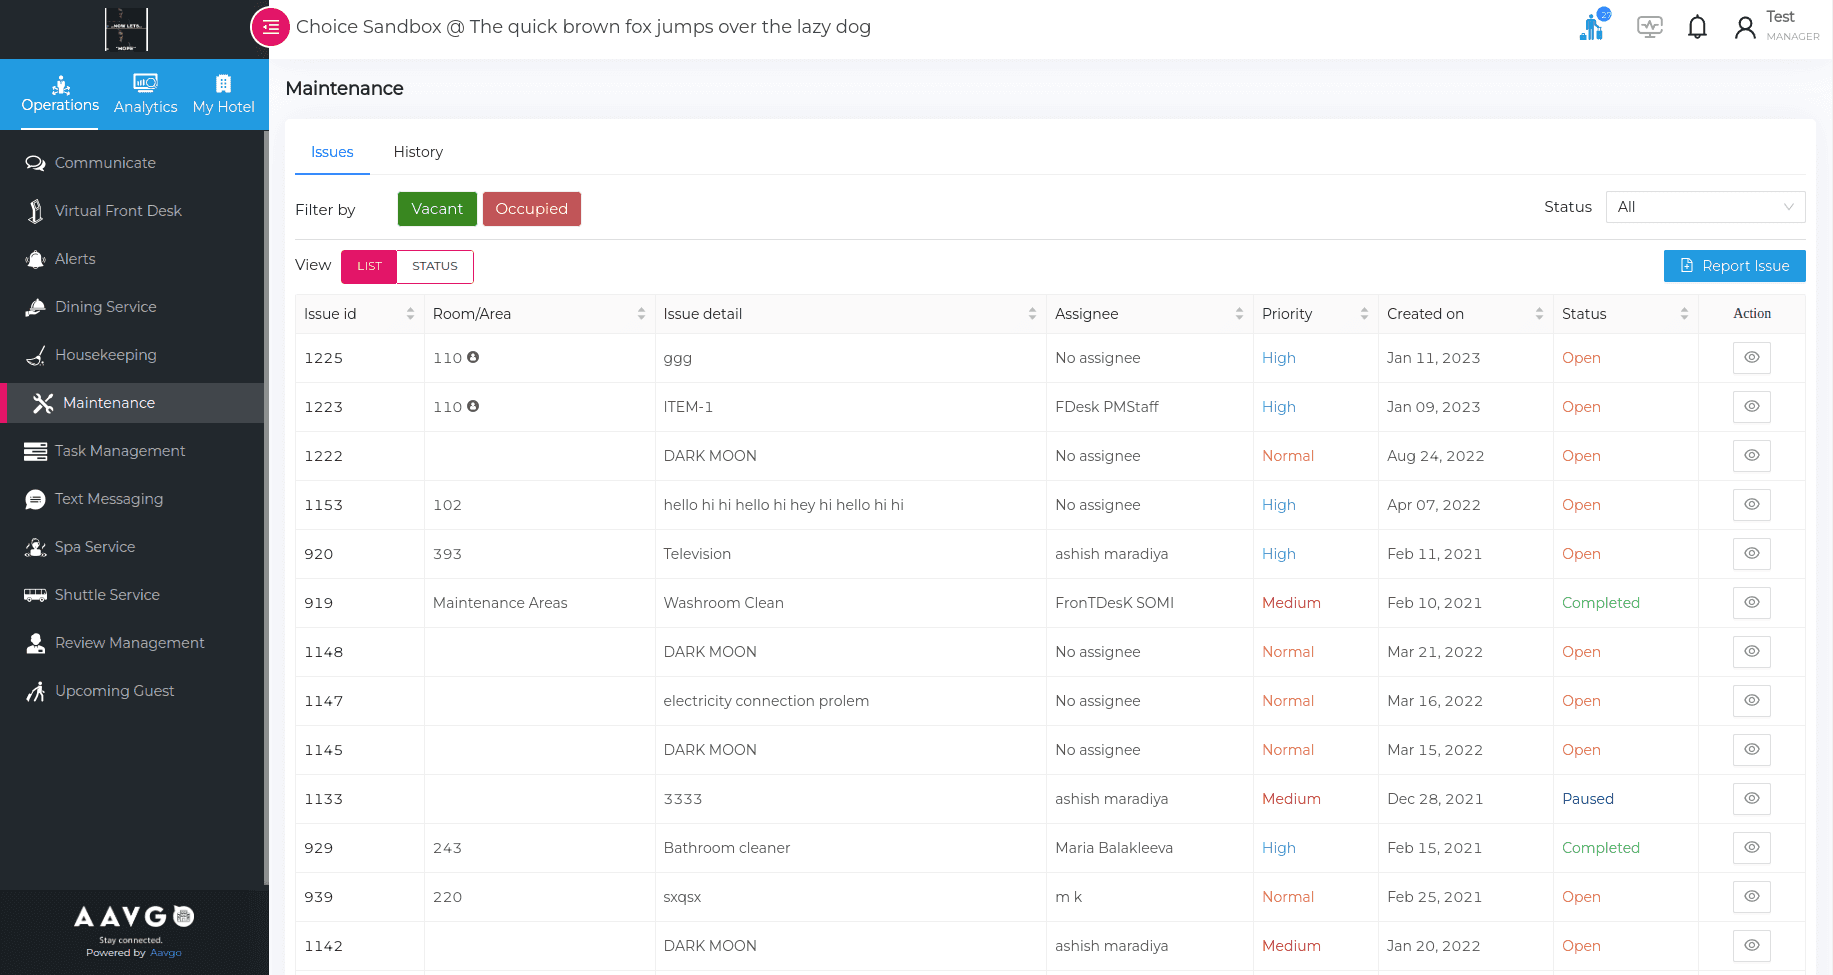Click the pink sidebar collapse menu icon

[x=270, y=27]
